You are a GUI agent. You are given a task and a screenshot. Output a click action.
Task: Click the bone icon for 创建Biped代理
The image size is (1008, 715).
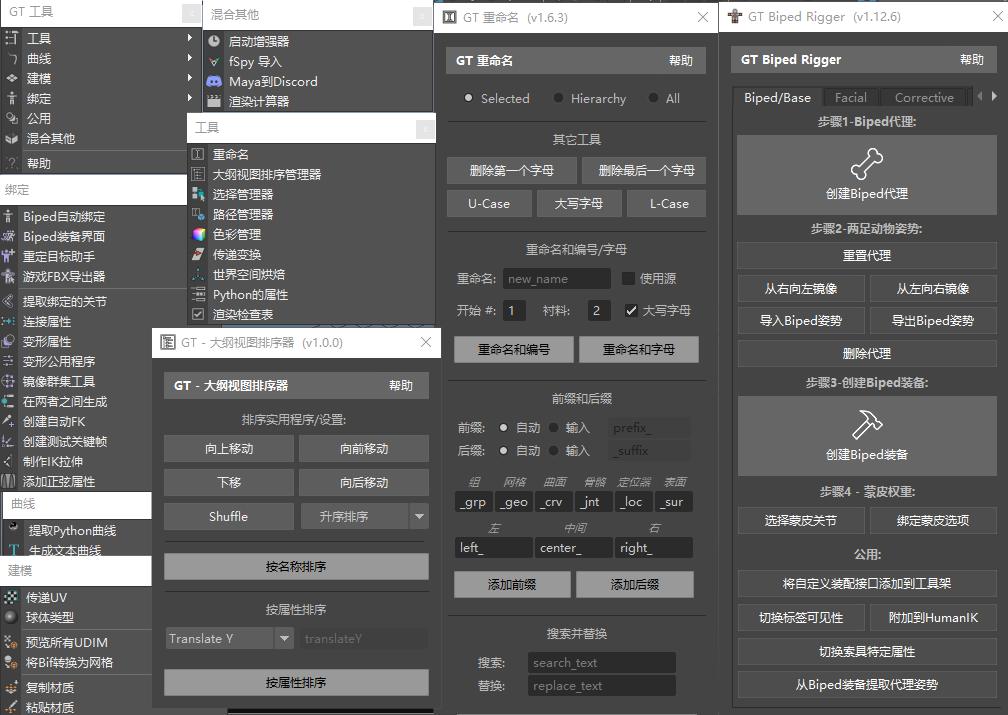[867, 163]
